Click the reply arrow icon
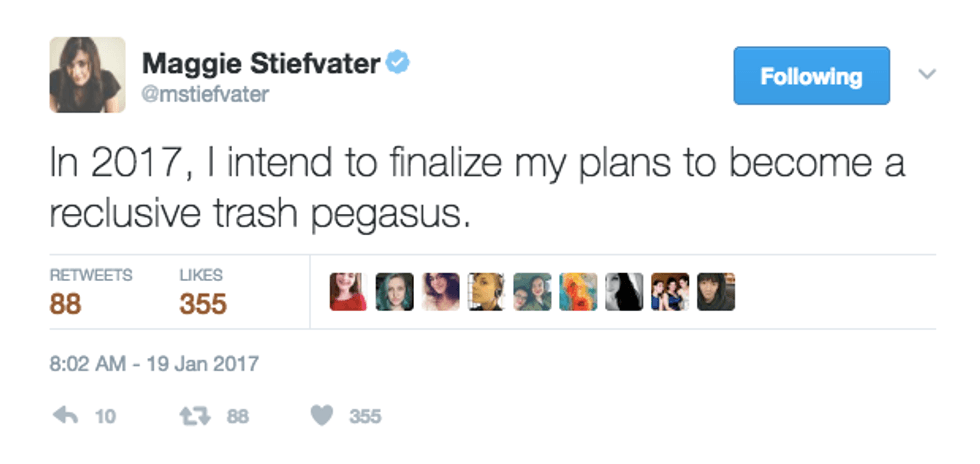 click(x=68, y=416)
